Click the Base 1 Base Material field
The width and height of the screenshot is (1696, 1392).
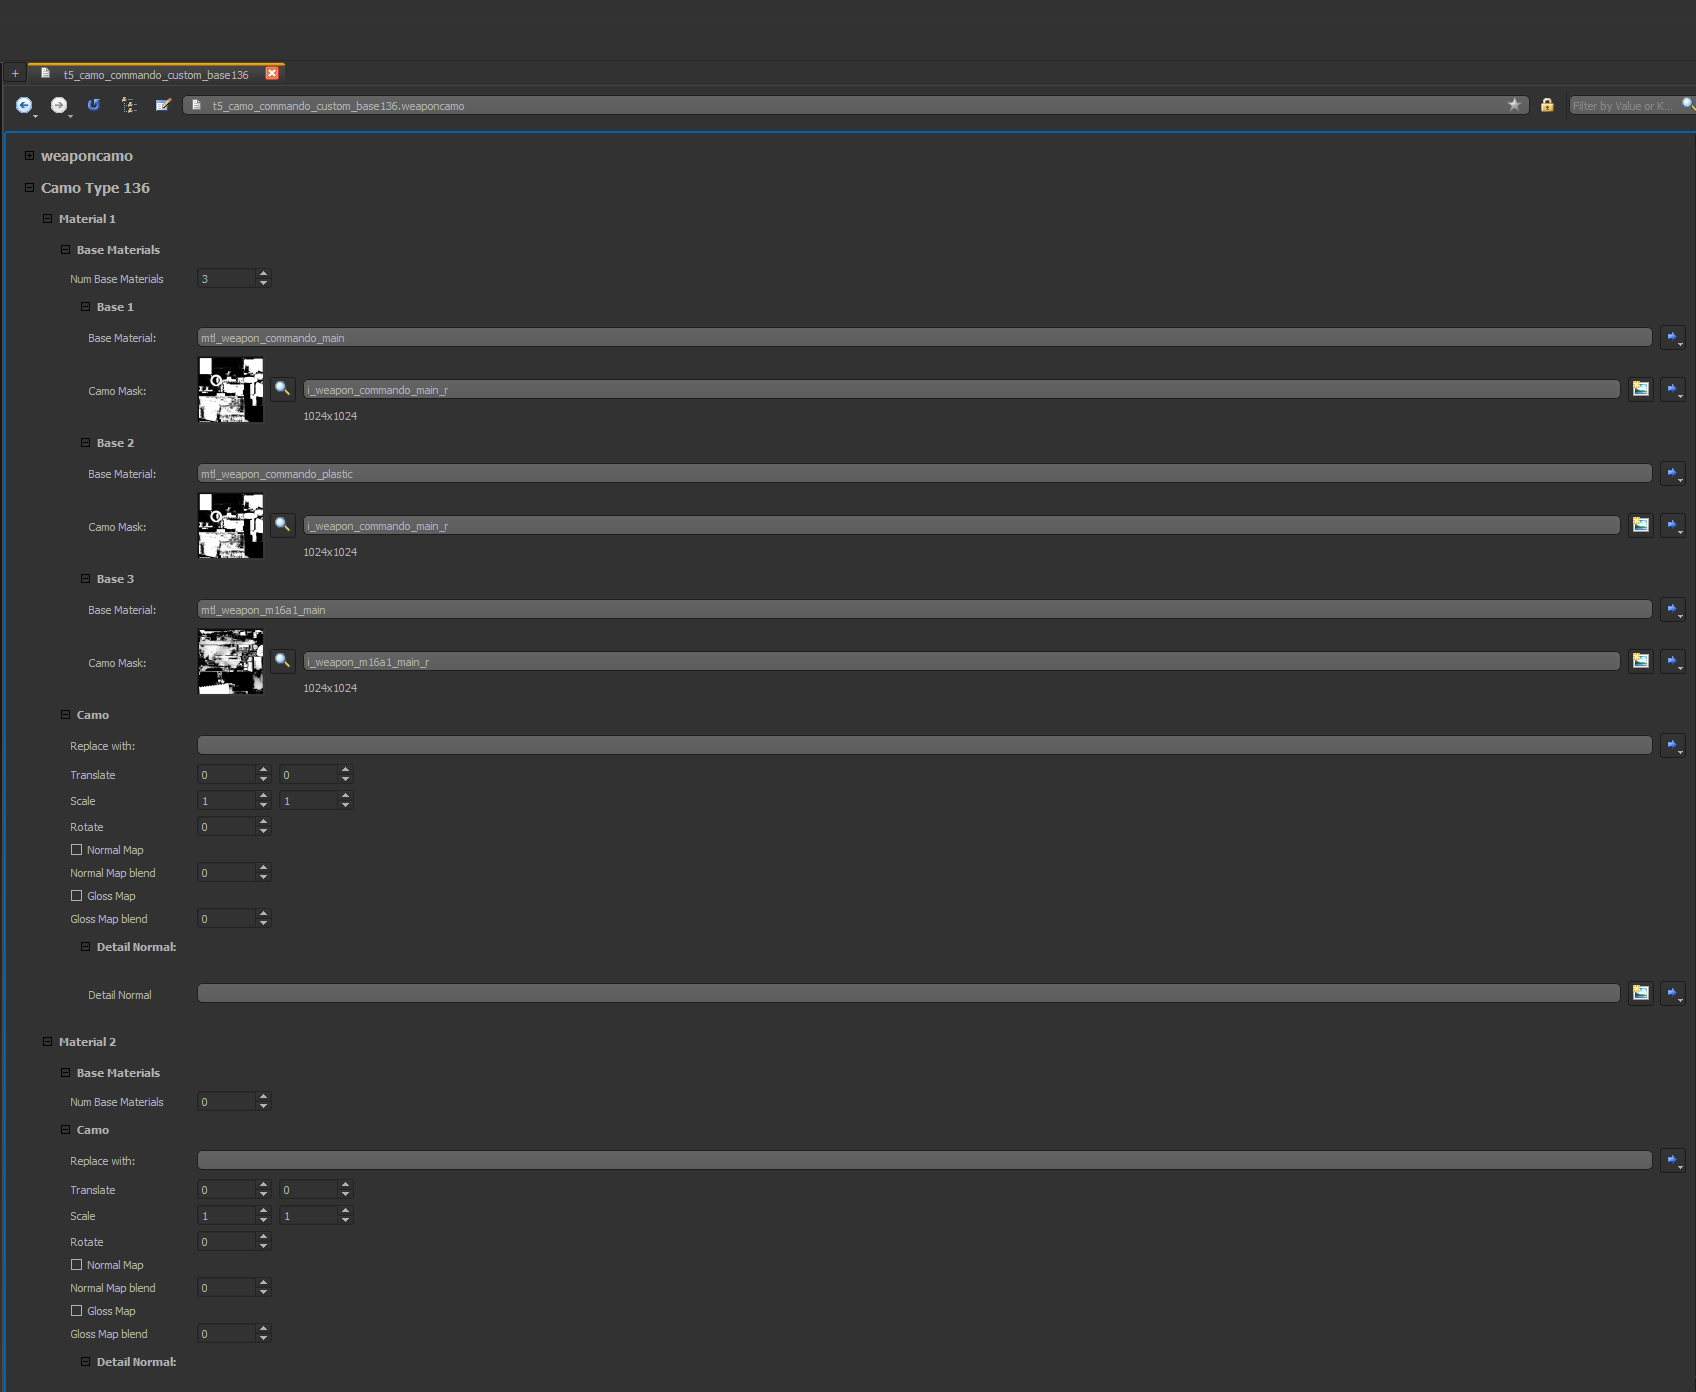[925, 337]
